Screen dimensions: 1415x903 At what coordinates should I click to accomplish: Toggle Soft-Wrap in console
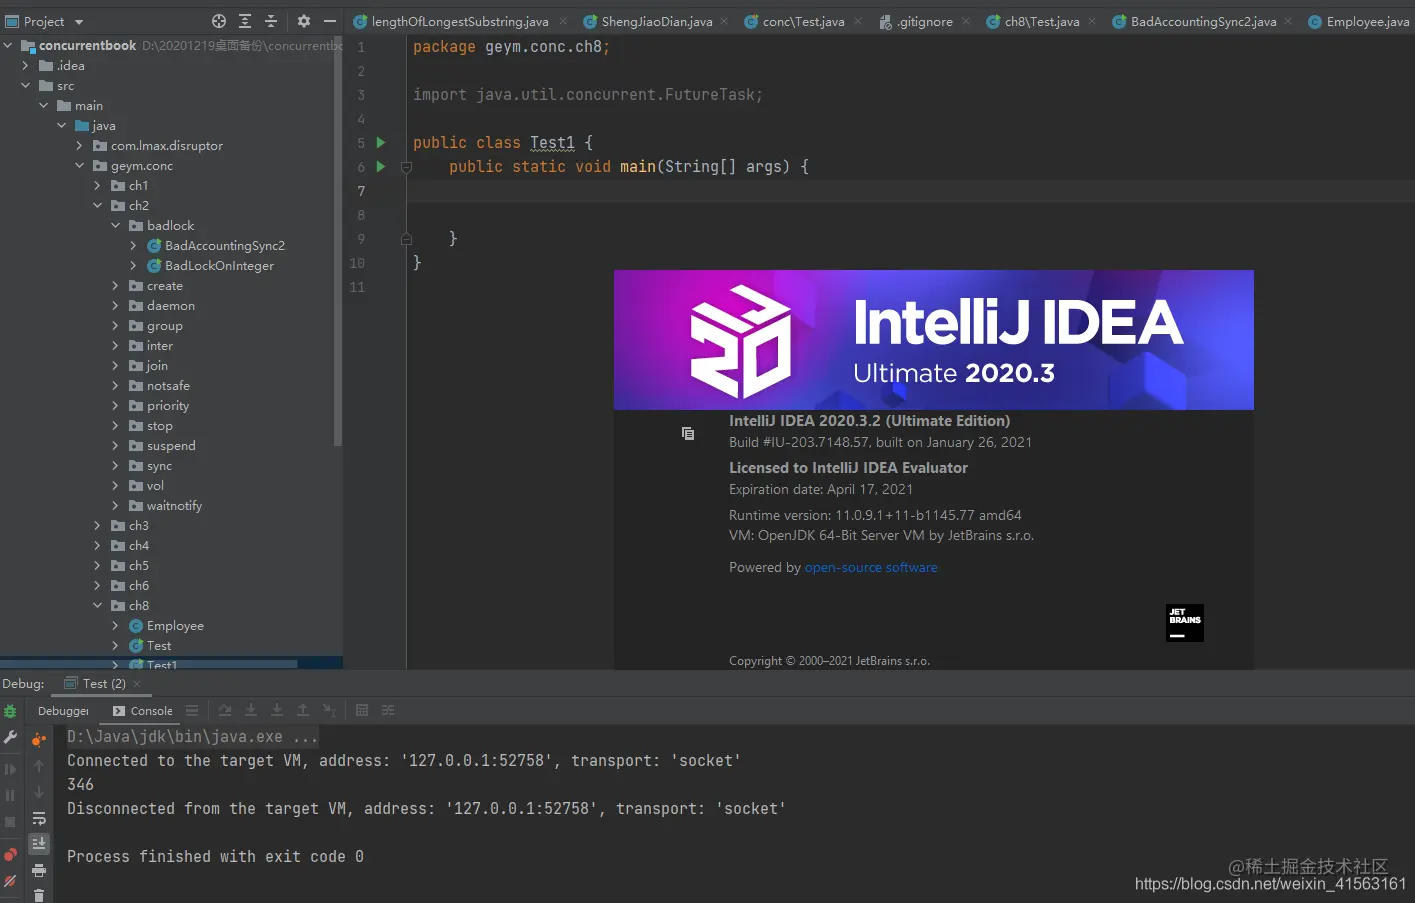click(39, 818)
